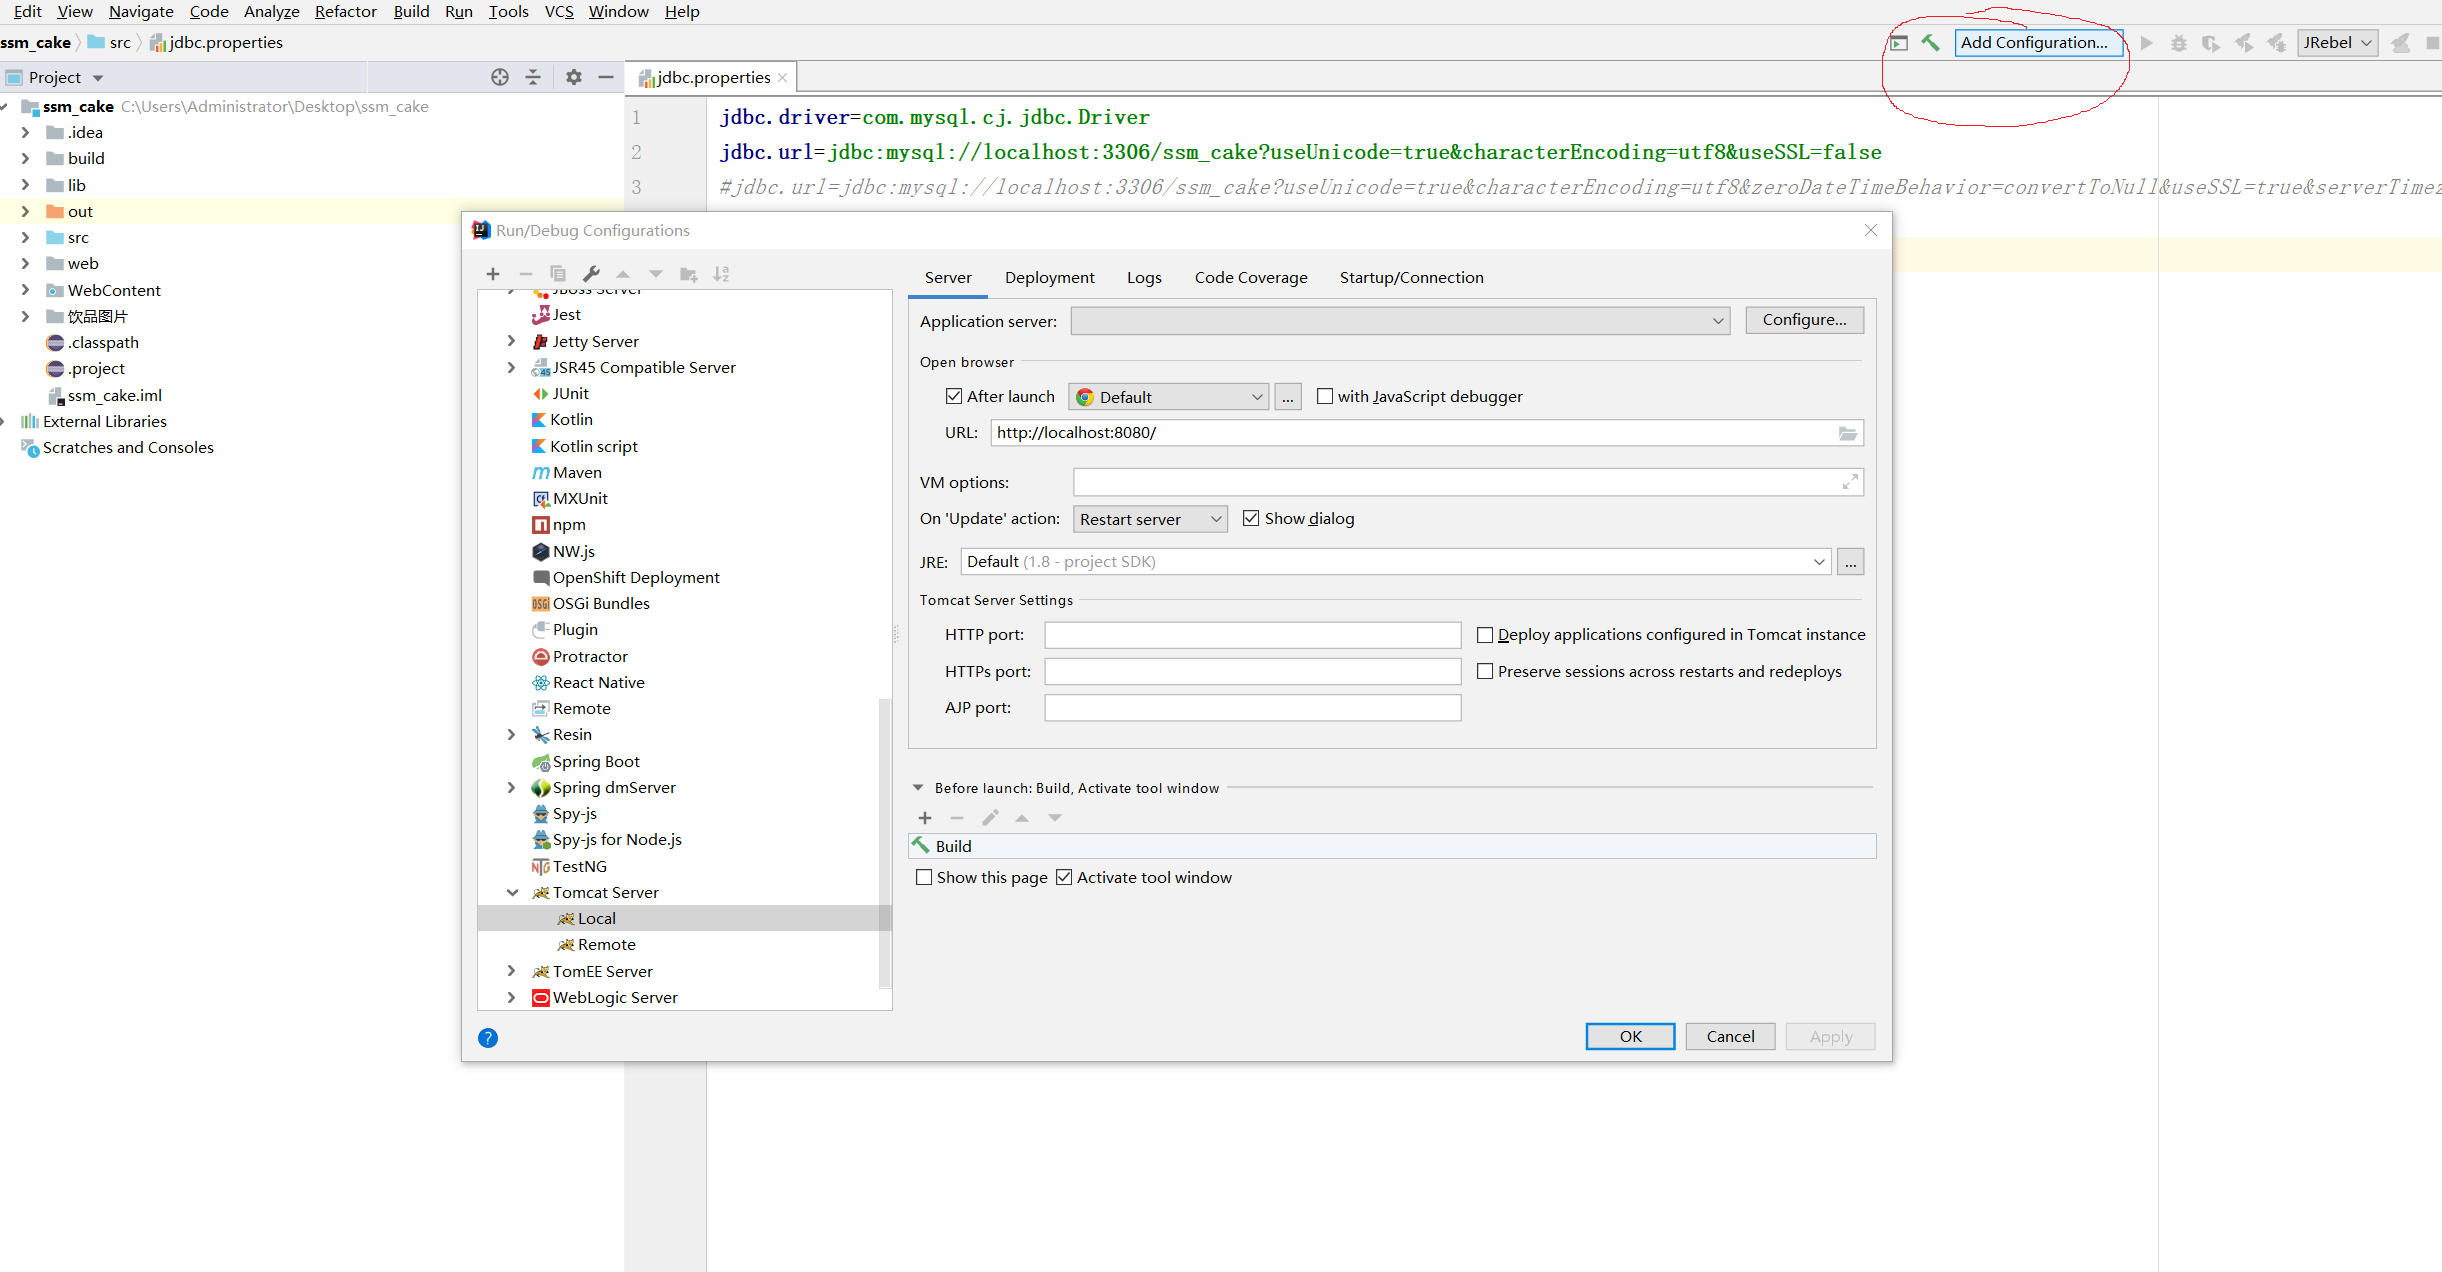Expand VM options field icon
2442x1272 pixels.
(x=1850, y=482)
